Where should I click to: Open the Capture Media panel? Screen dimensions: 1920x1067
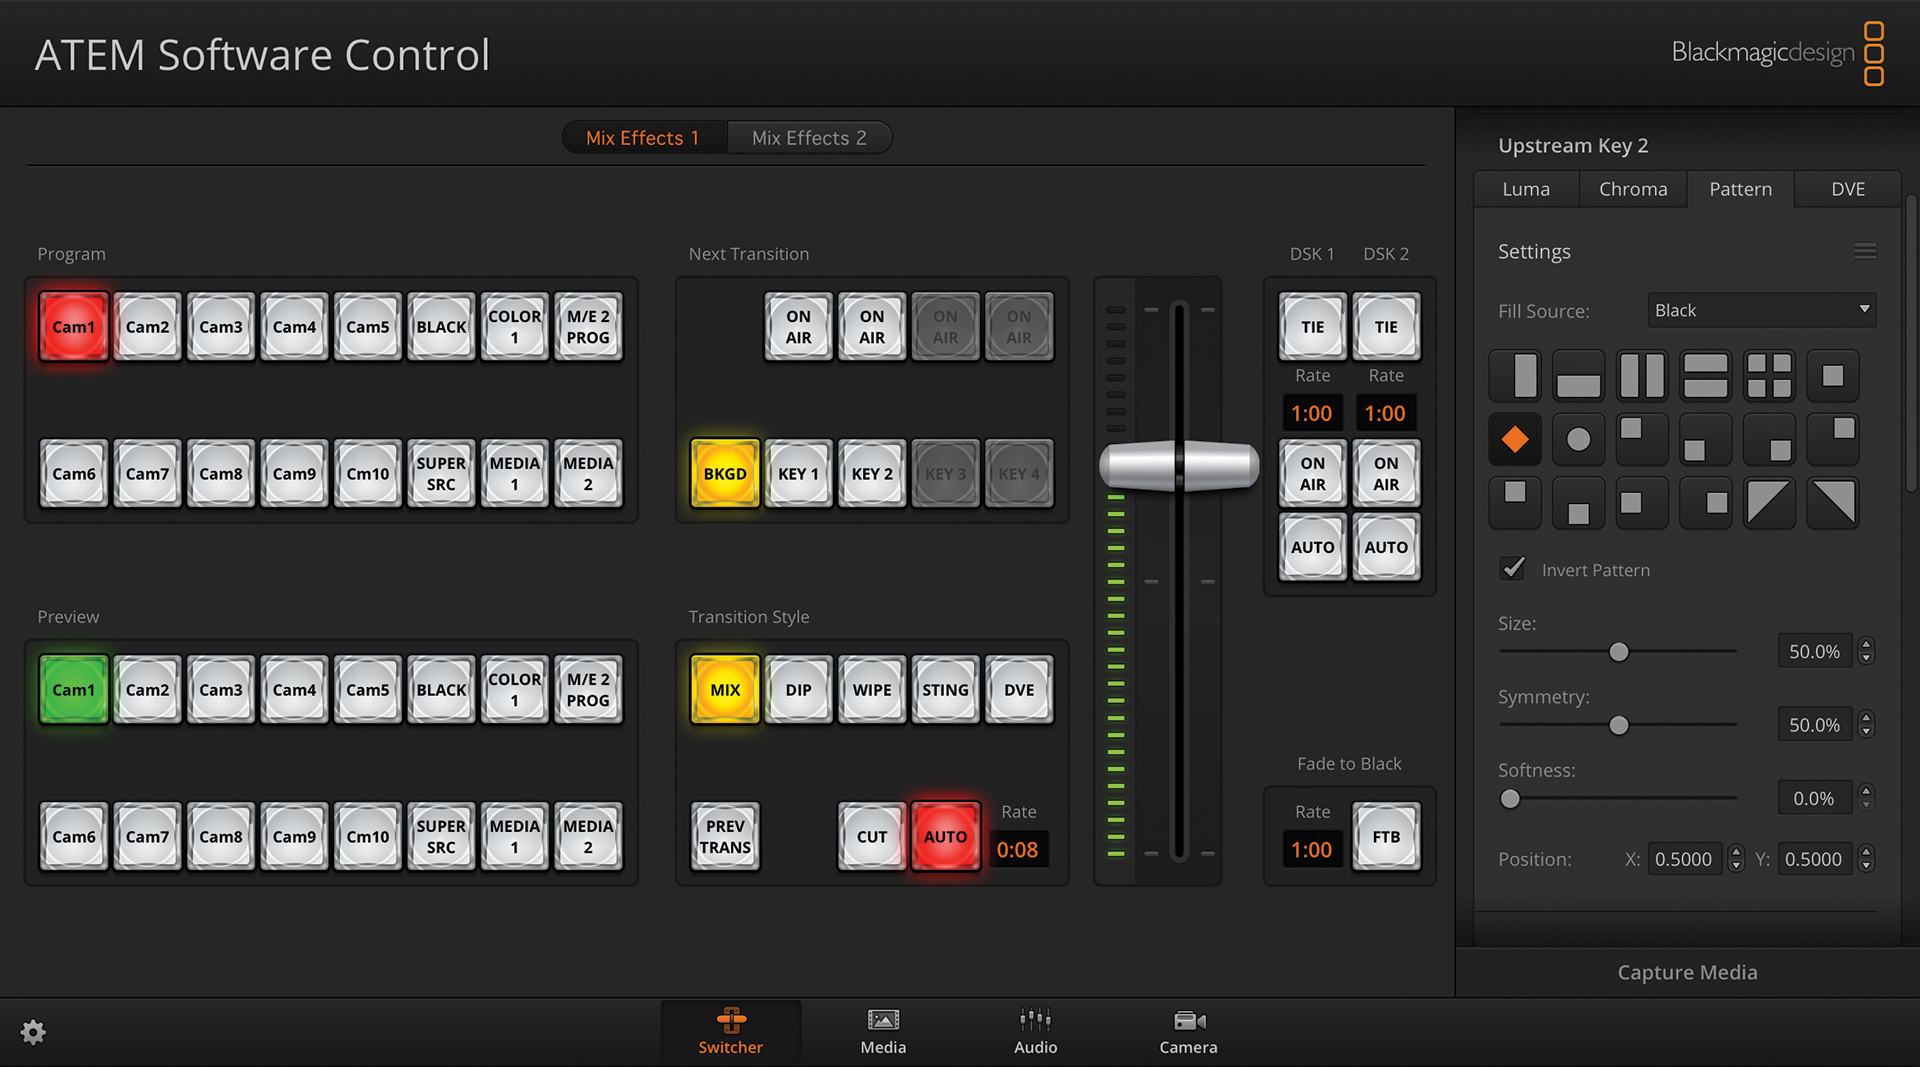[1687, 972]
